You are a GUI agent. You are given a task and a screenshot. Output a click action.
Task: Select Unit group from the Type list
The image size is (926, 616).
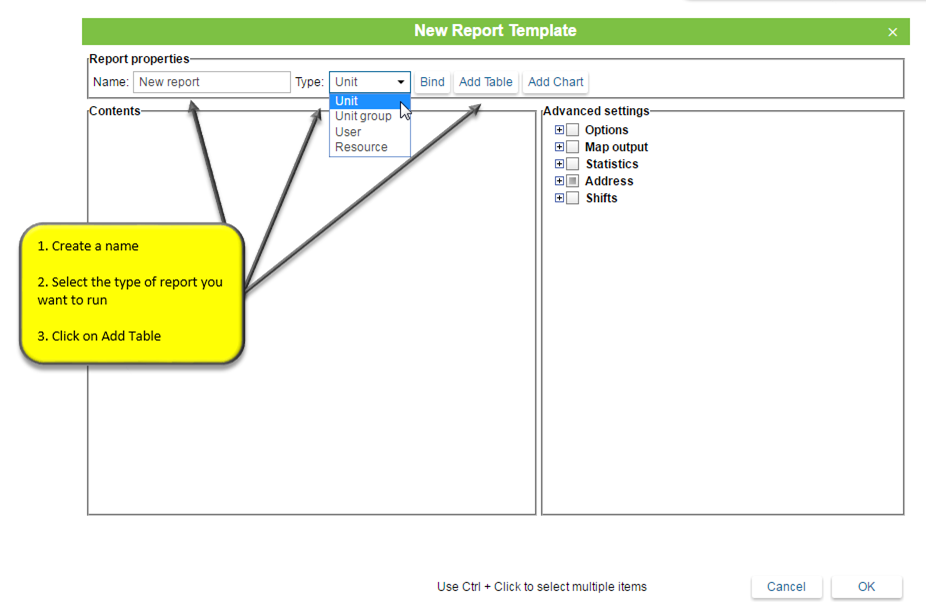[x=363, y=116]
